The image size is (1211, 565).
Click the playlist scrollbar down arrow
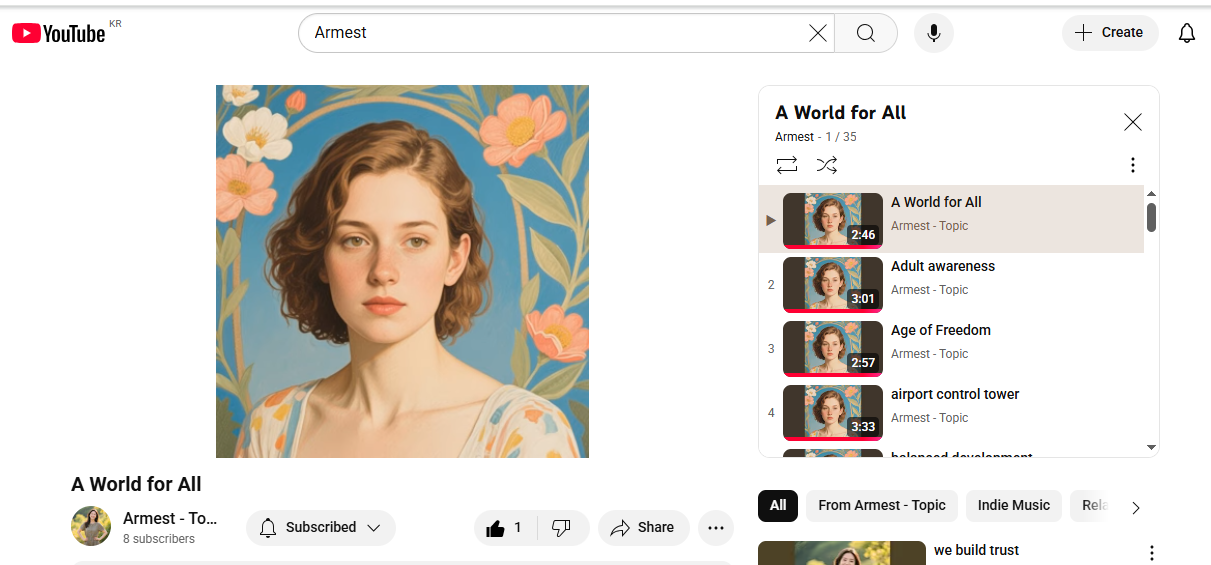pos(1151,447)
